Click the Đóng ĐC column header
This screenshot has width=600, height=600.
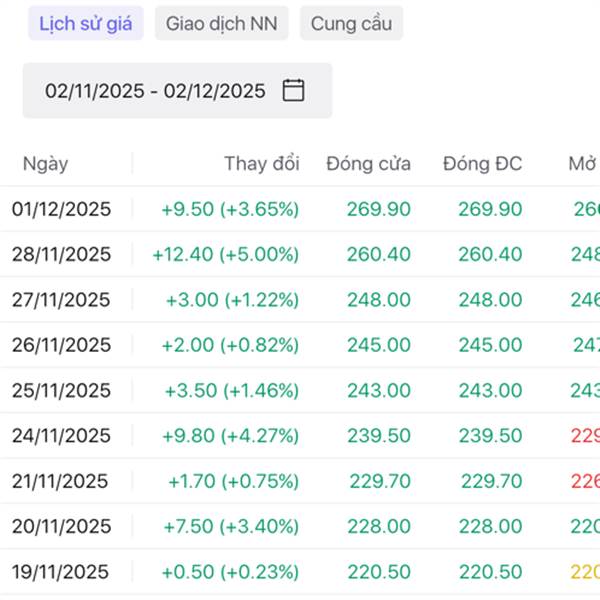click(x=482, y=164)
